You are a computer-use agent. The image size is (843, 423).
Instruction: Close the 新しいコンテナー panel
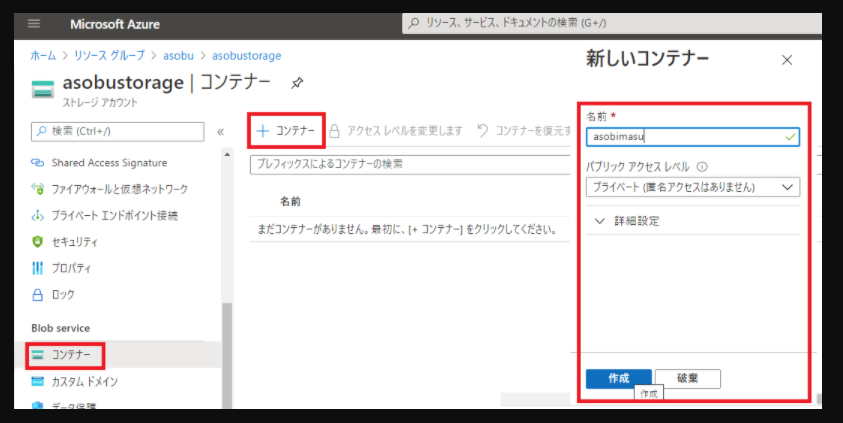[787, 60]
